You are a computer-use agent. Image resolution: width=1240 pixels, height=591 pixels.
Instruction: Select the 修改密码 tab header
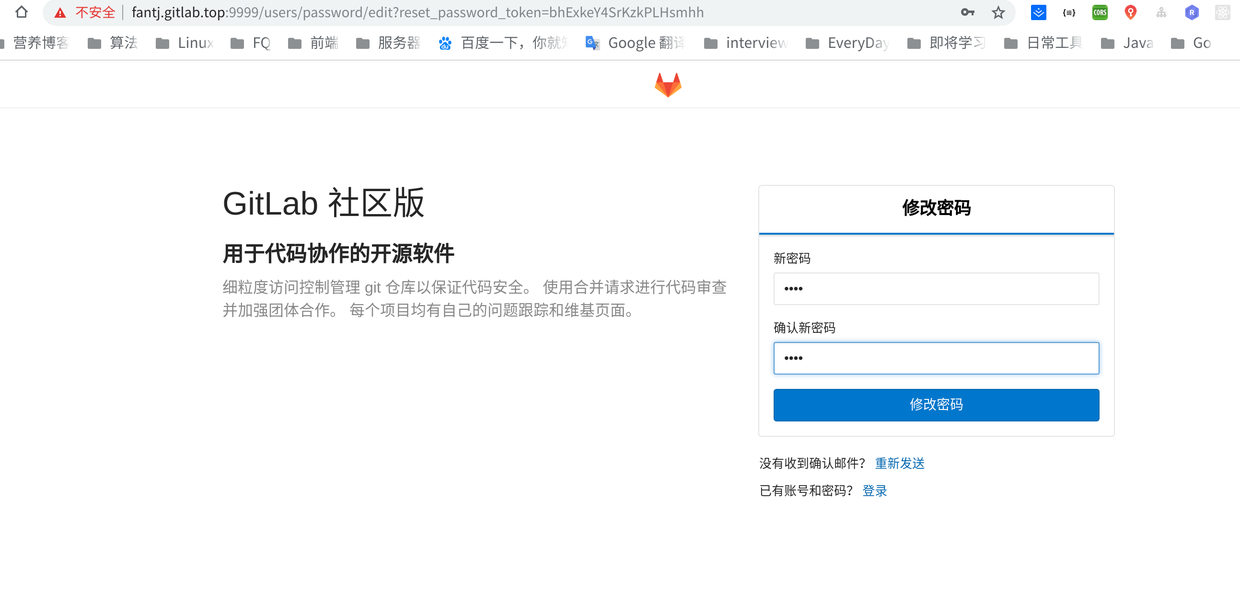pos(936,208)
